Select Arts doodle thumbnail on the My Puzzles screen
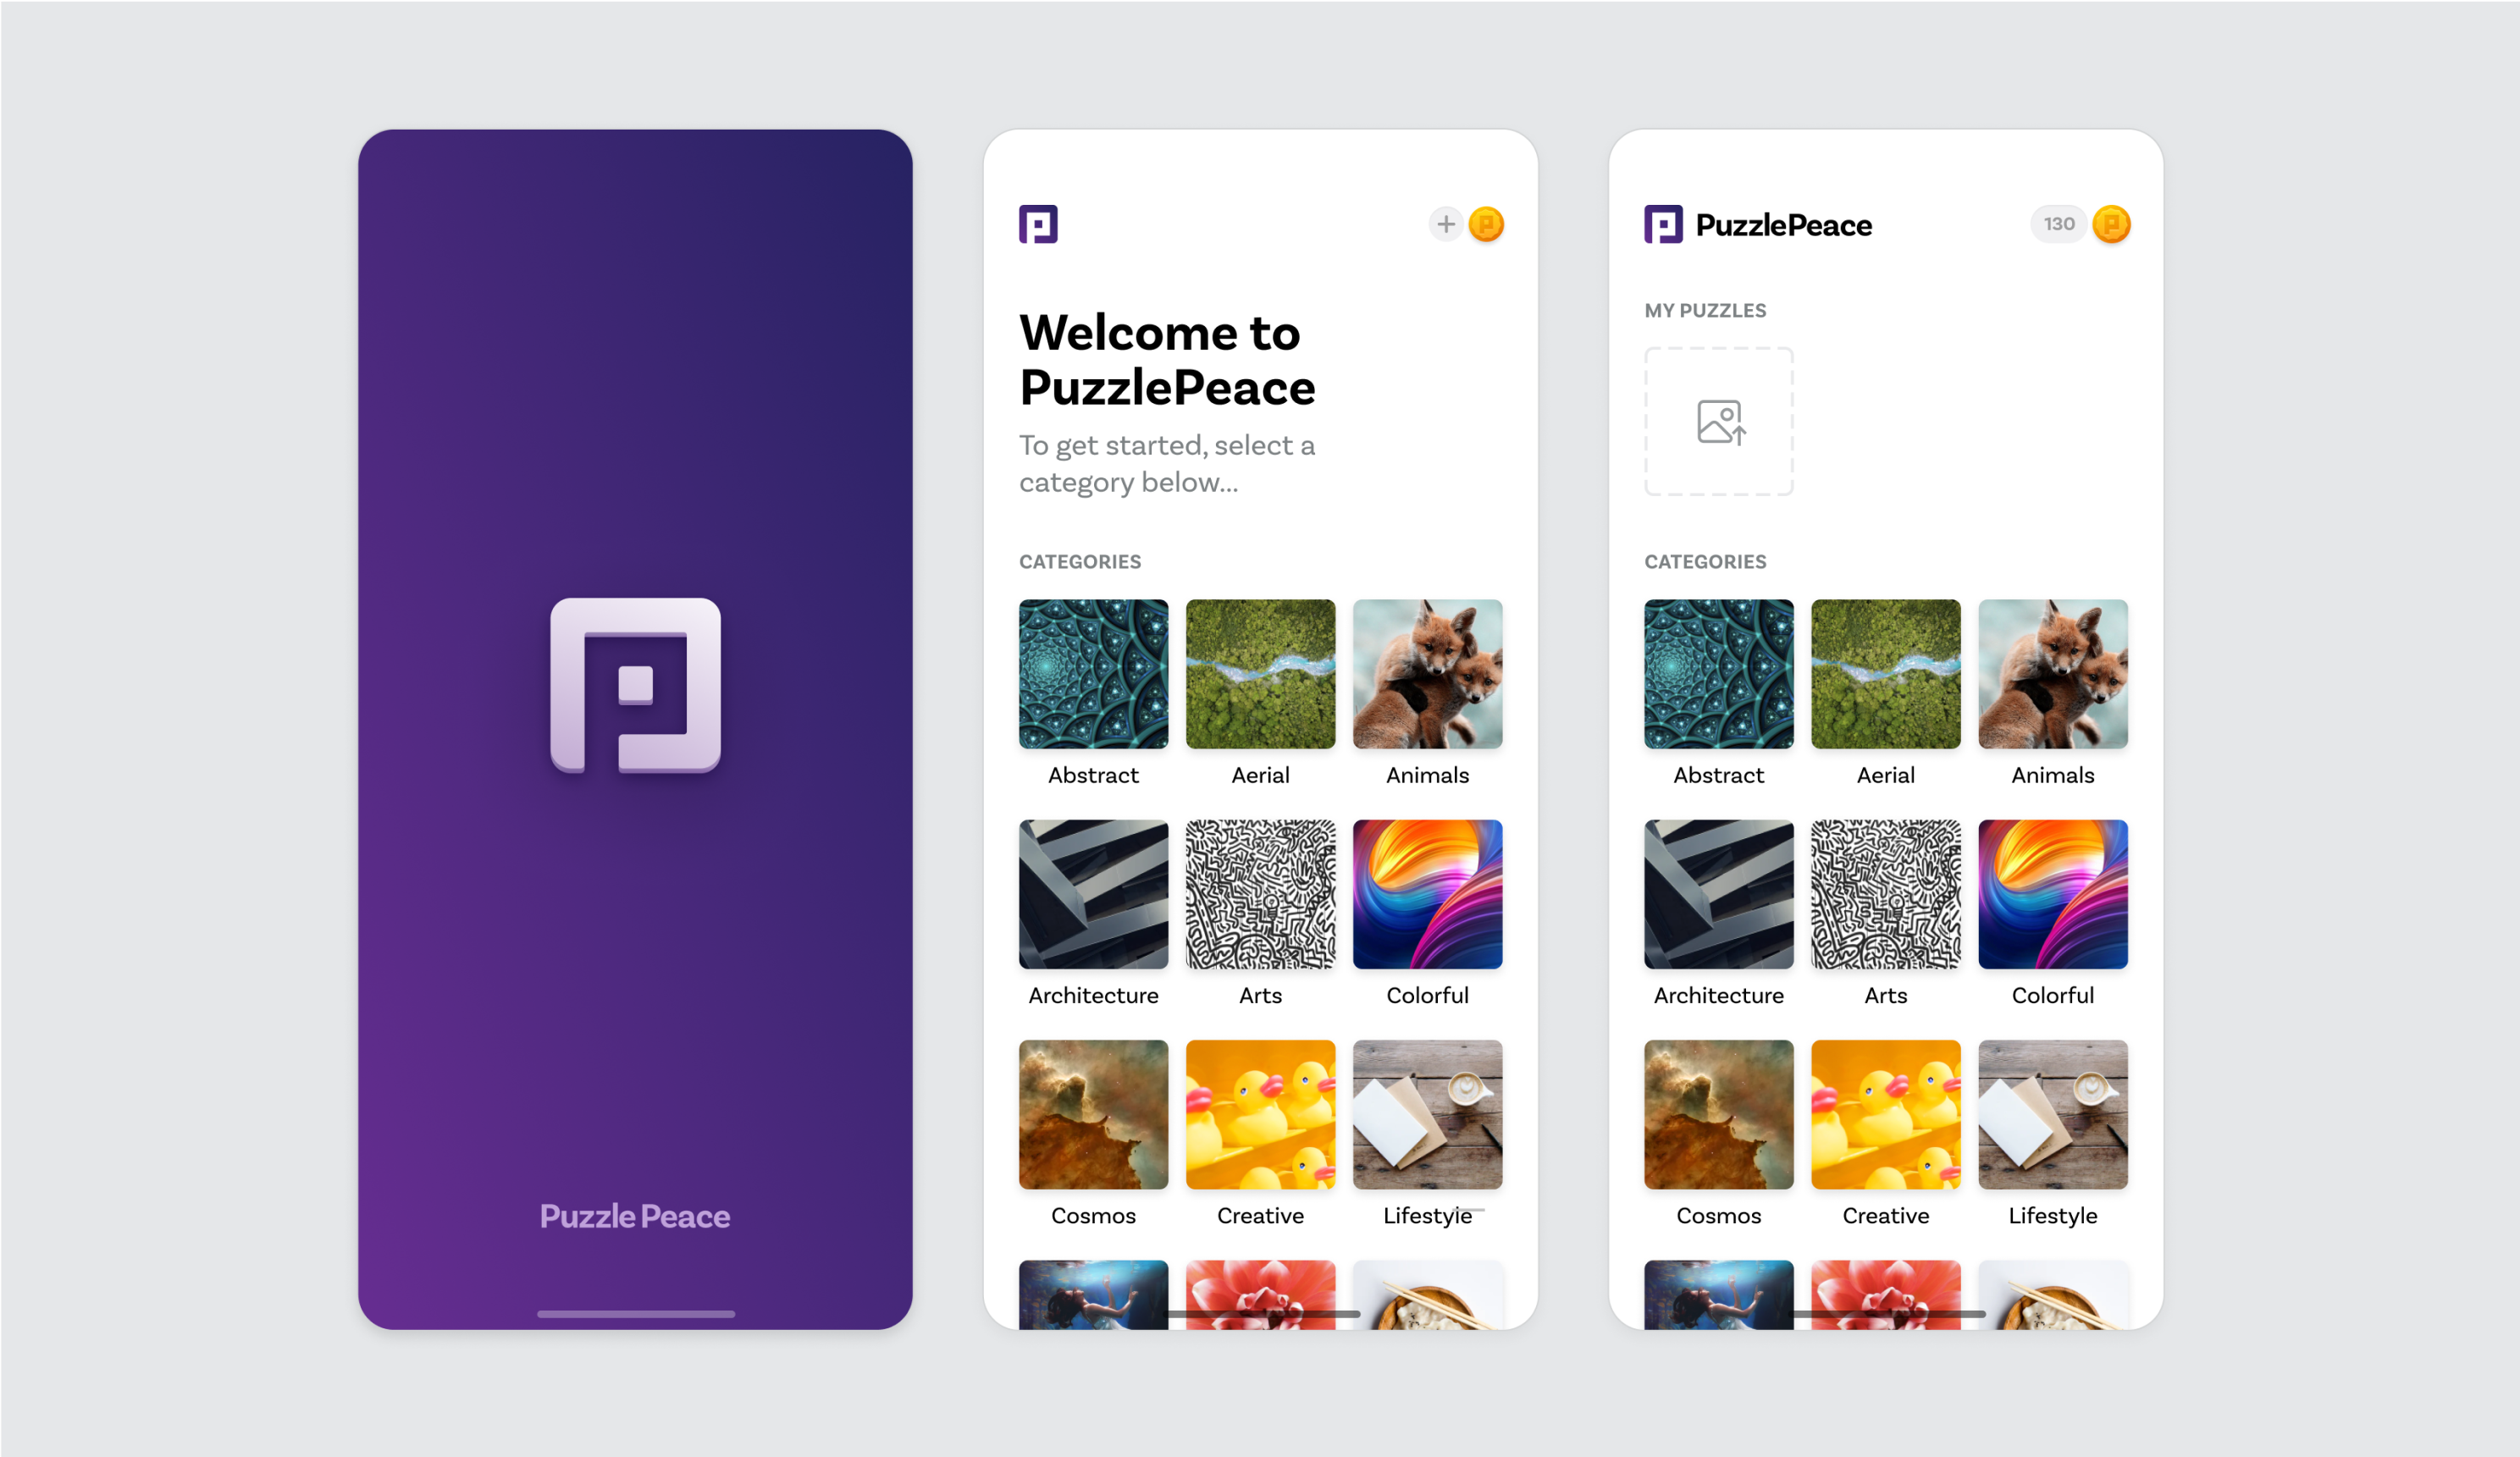 click(1885, 894)
